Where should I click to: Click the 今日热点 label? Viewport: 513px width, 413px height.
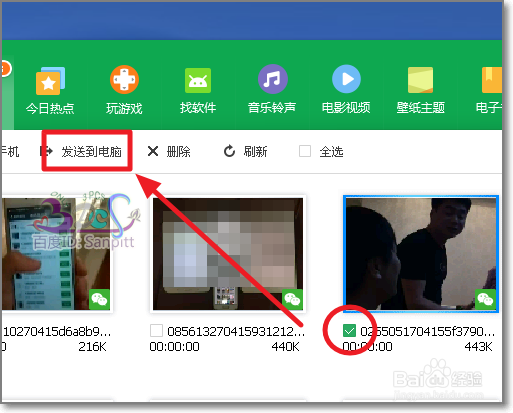click(x=50, y=108)
